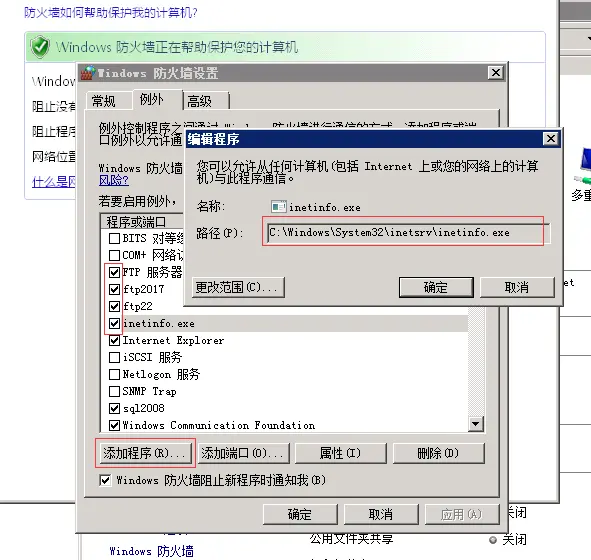Click the 删除(D) button

pyautogui.click(x=438, y=453)
